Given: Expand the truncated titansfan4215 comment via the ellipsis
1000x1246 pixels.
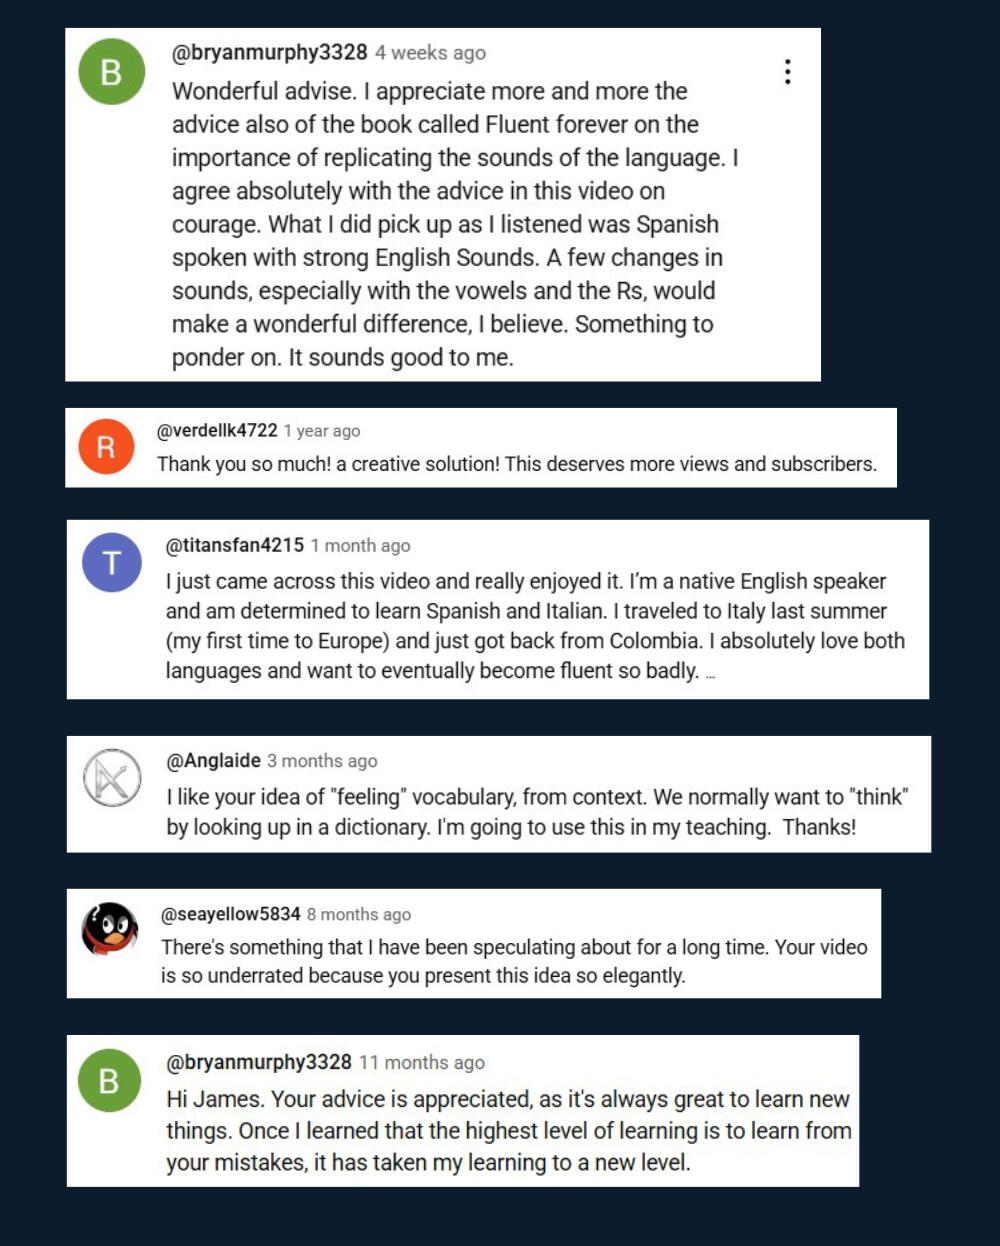Looking at the screenshot, I should click(710, 674).
